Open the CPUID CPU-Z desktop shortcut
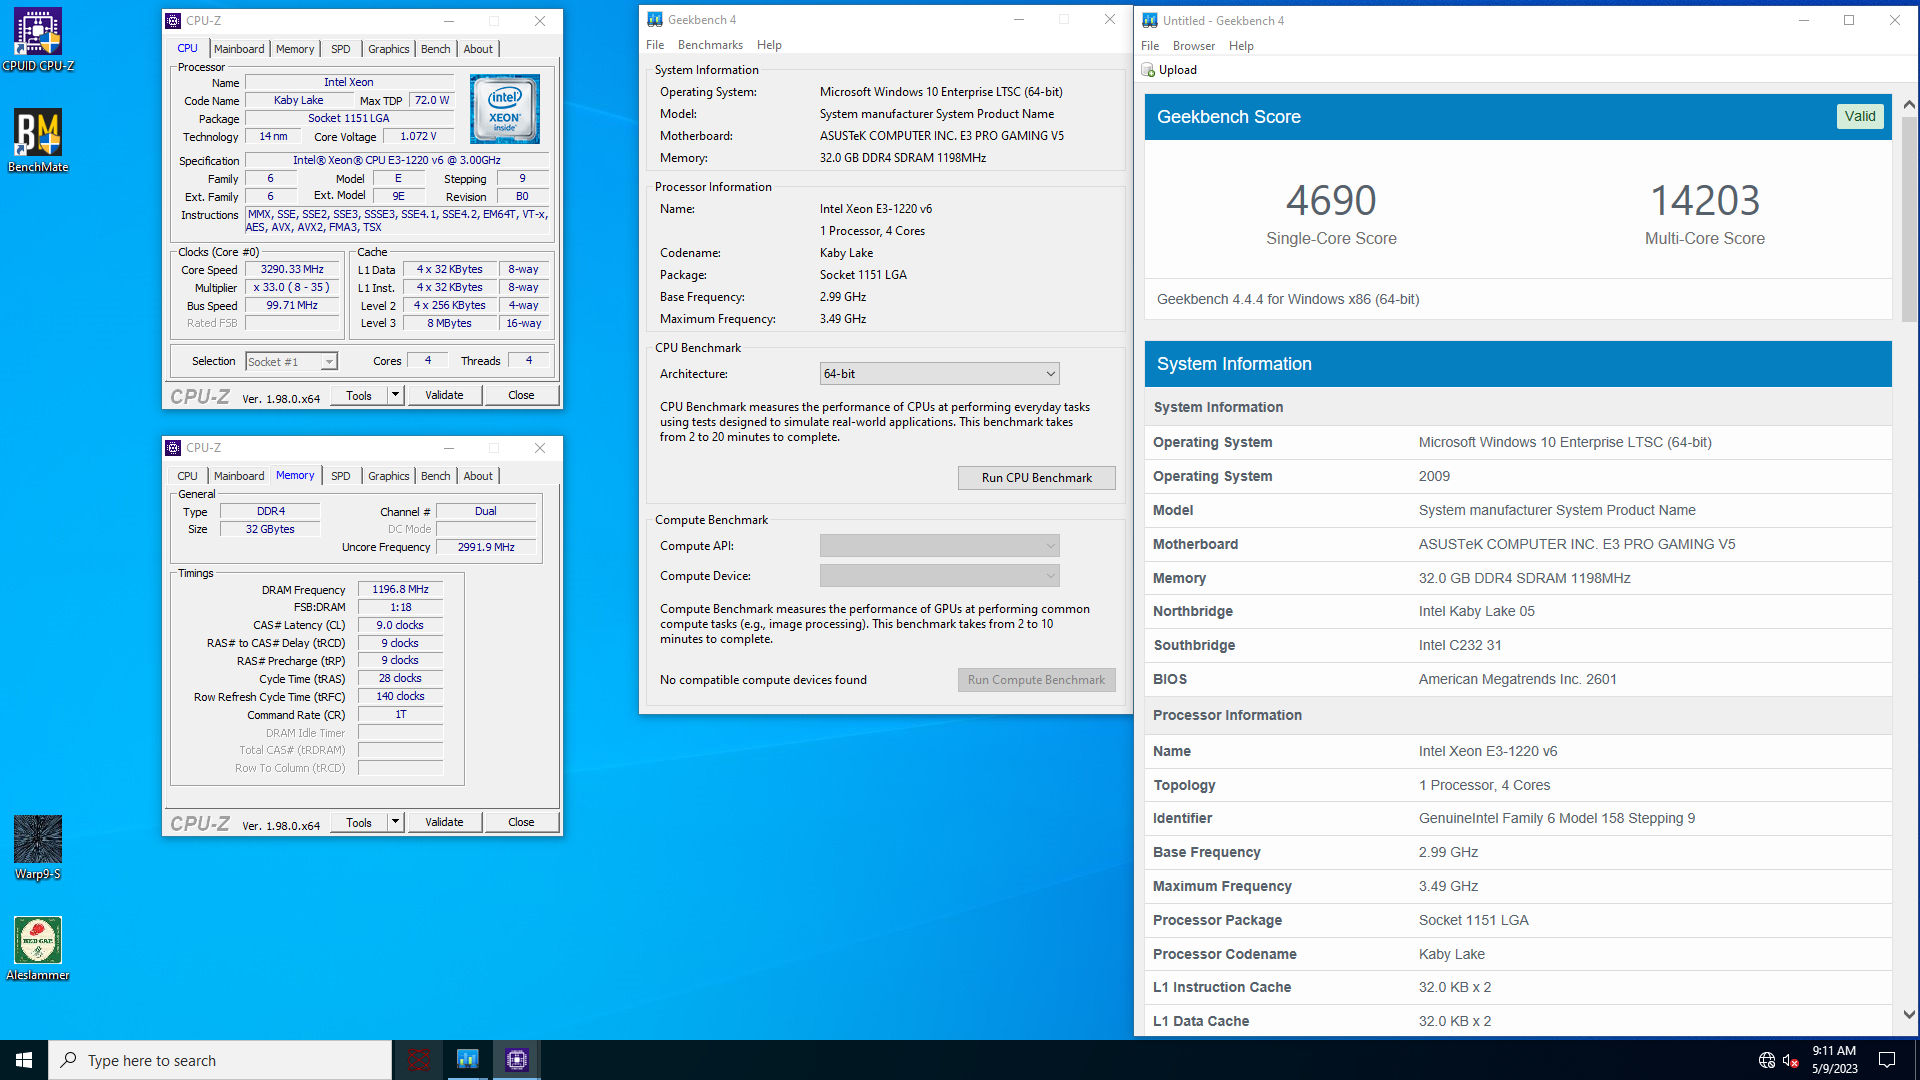Image resolution: width=1920 pixels, height=1080 pixels. pos(38,40)
